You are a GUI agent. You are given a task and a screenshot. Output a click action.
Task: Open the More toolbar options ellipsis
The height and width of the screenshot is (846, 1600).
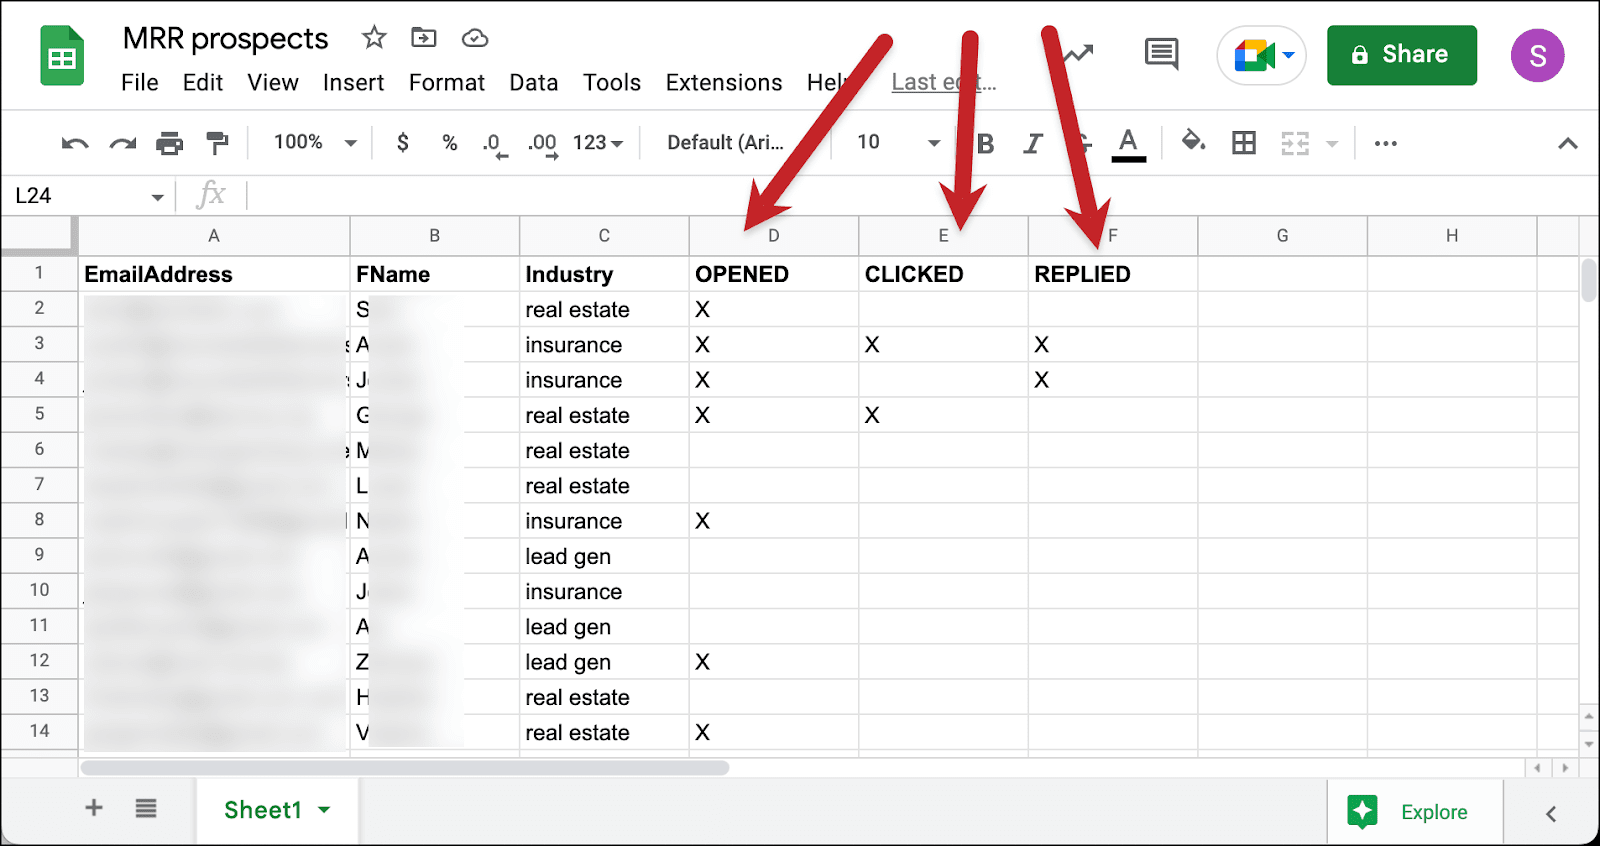coord(1386,144)
